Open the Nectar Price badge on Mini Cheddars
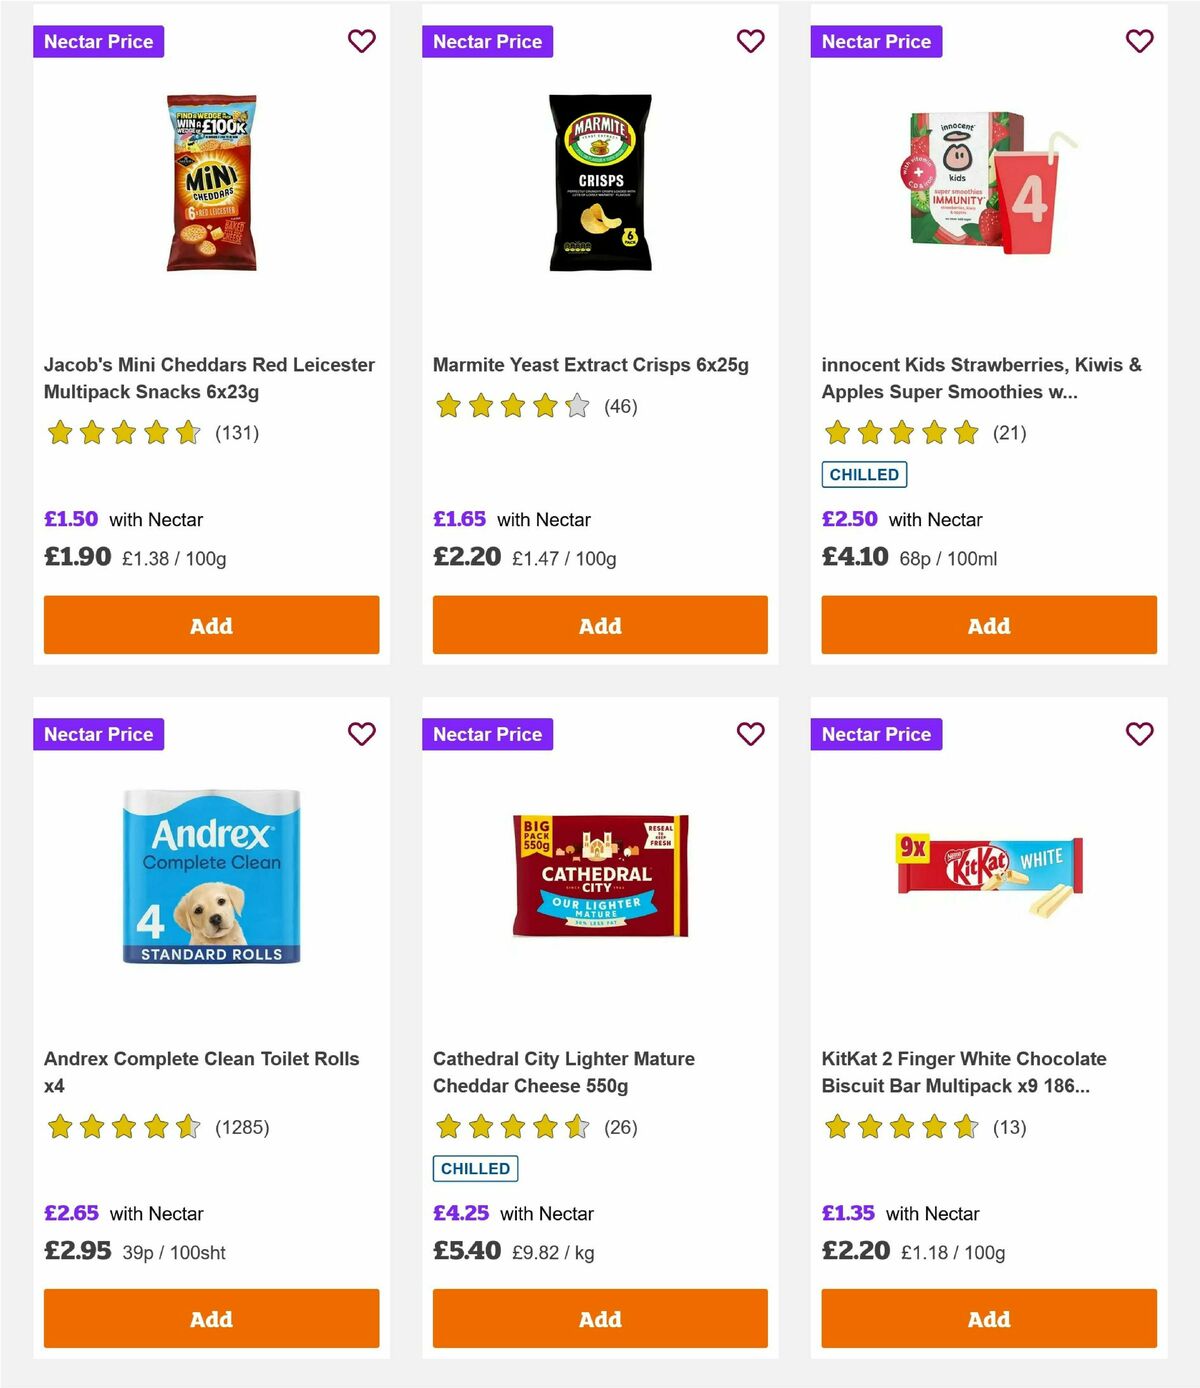Image resolution: width=1200 pixels, height=1388 pixels. coord(99,41)
